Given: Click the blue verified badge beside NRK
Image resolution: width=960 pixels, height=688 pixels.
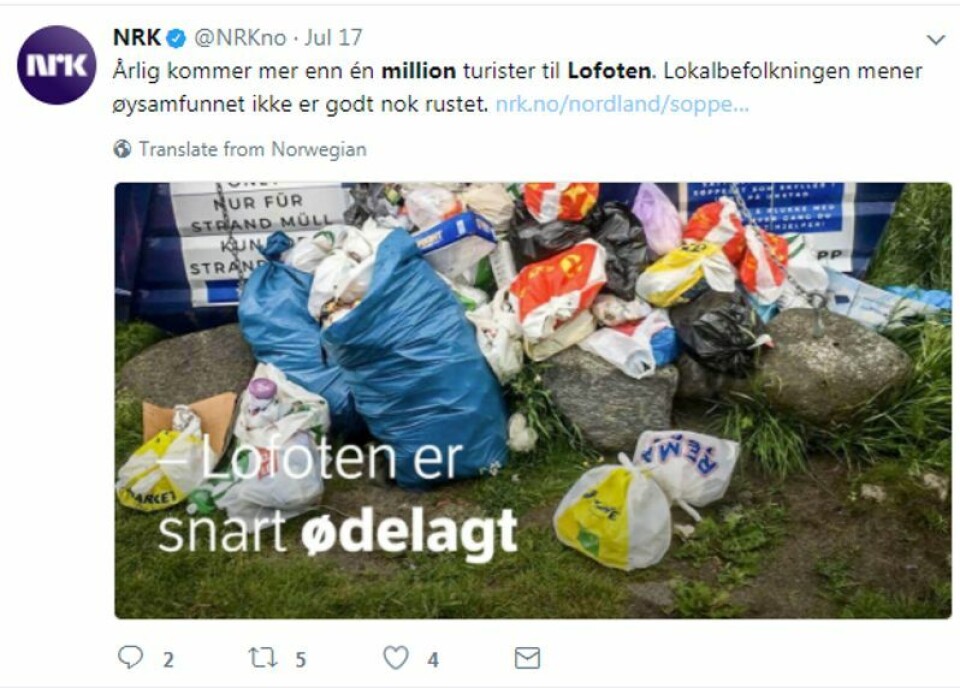Looking at the screenshot, I should coord(176,39).
